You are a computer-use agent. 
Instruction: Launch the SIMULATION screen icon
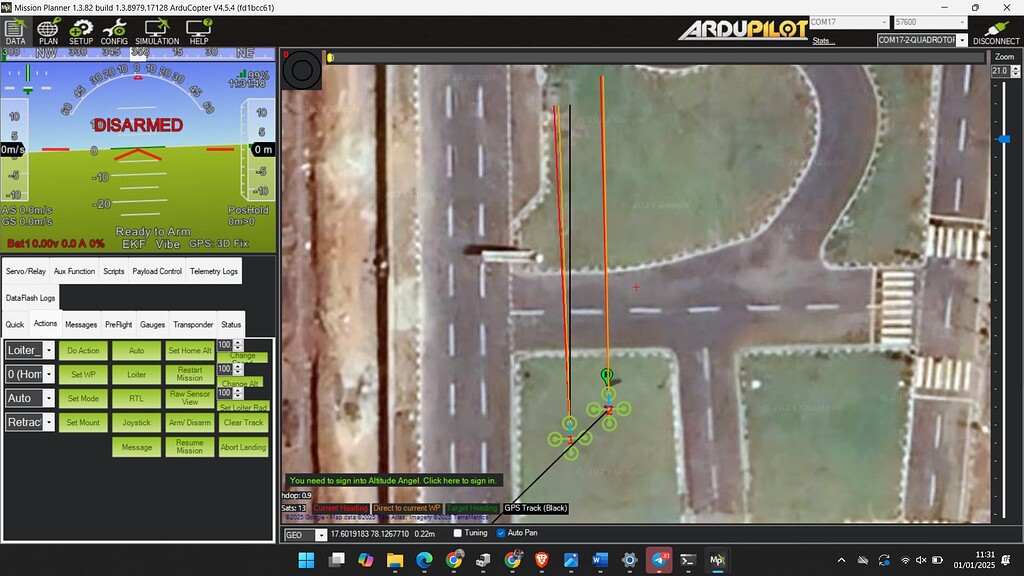pyautogui.click(x=155, y=31)
